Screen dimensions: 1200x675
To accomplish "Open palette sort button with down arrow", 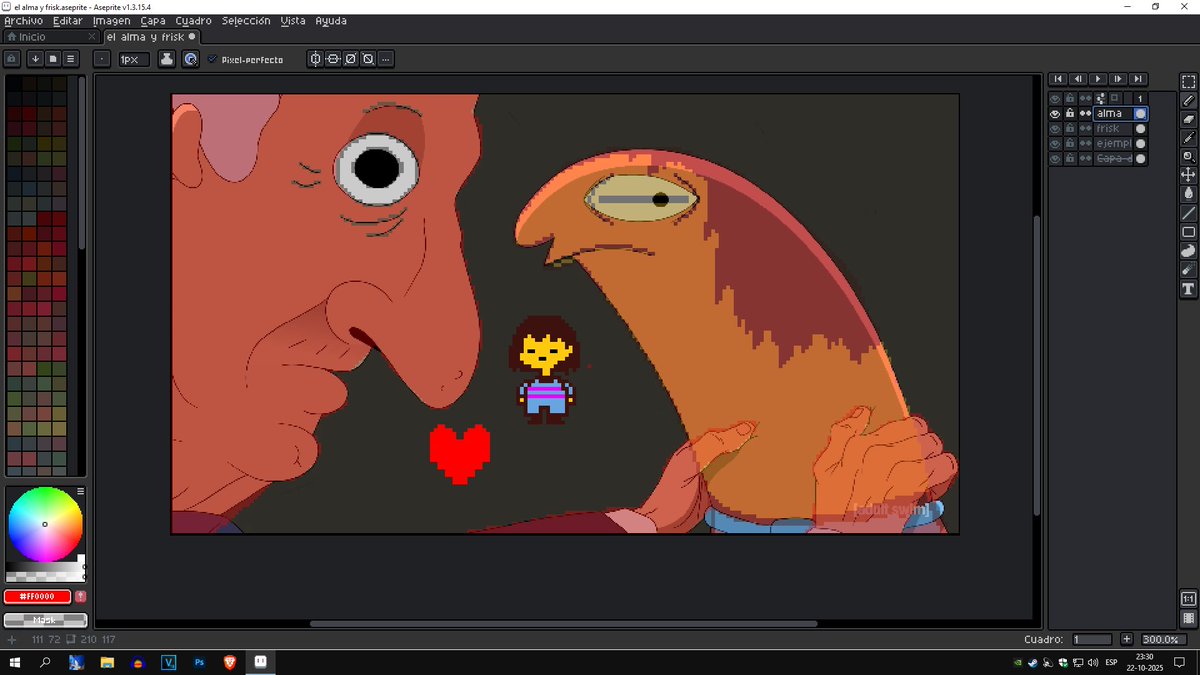I will click(x=35, y=59).
